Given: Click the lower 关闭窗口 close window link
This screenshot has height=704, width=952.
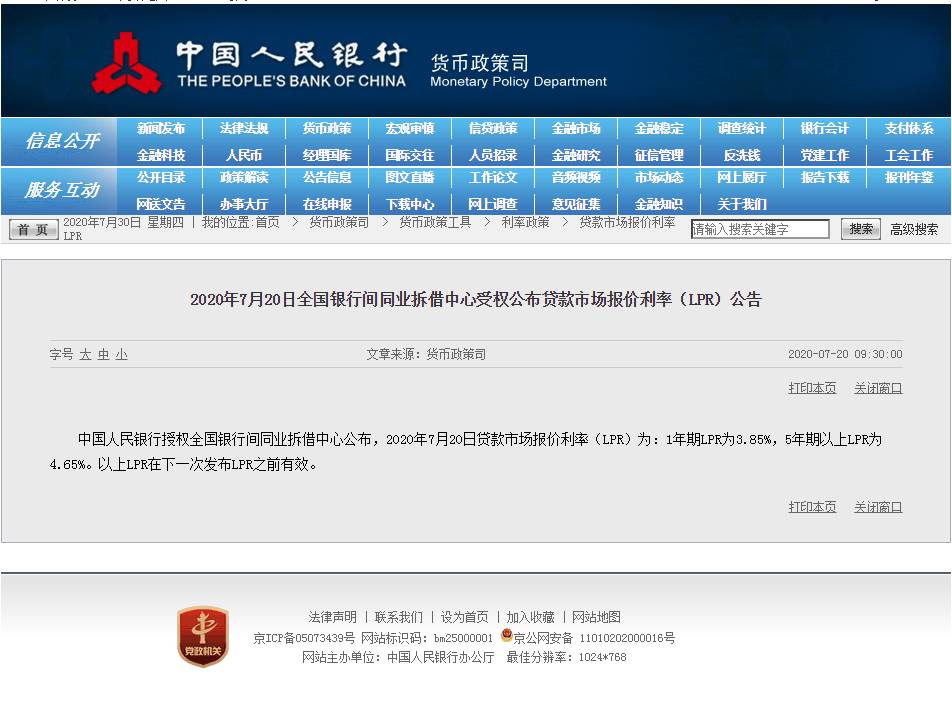Looking at the screenshot, I should pyautogui.click(x=878, y=507).
